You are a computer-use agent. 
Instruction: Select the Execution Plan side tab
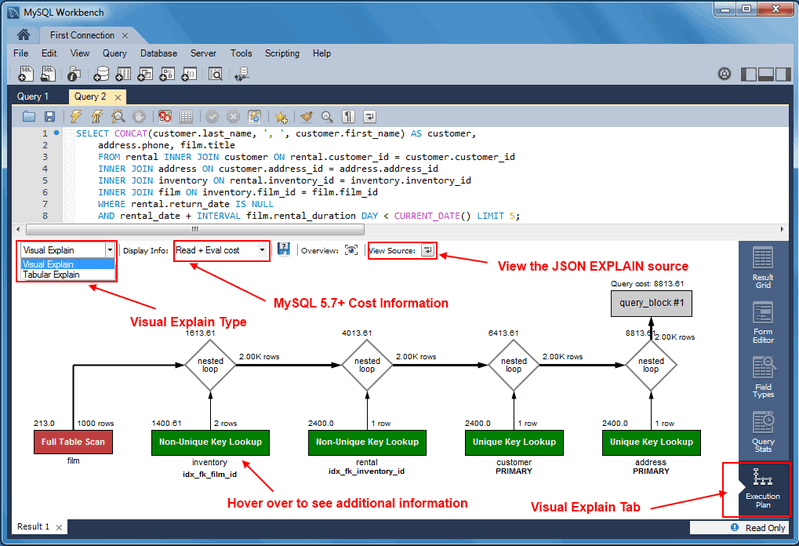(x=762, y=488)
